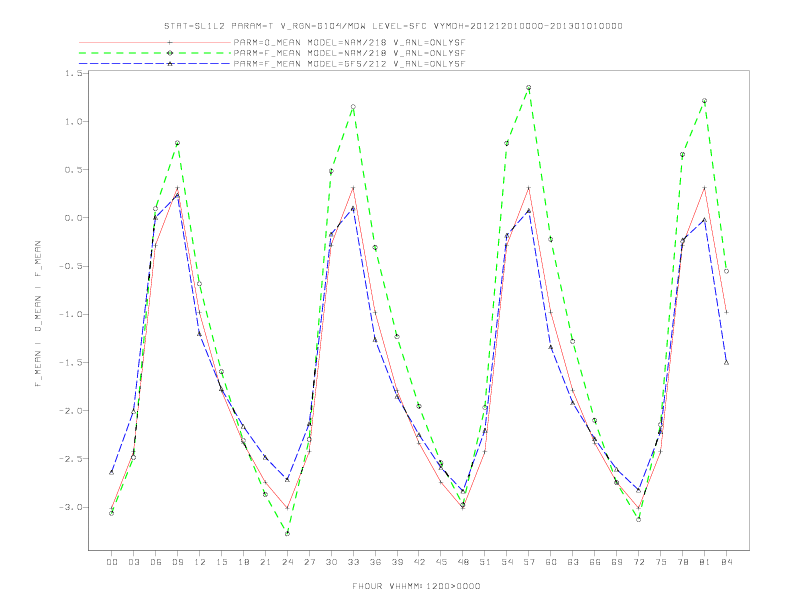
Task: Click the x-axis tick label 06
Action: (x=156, y=562)
